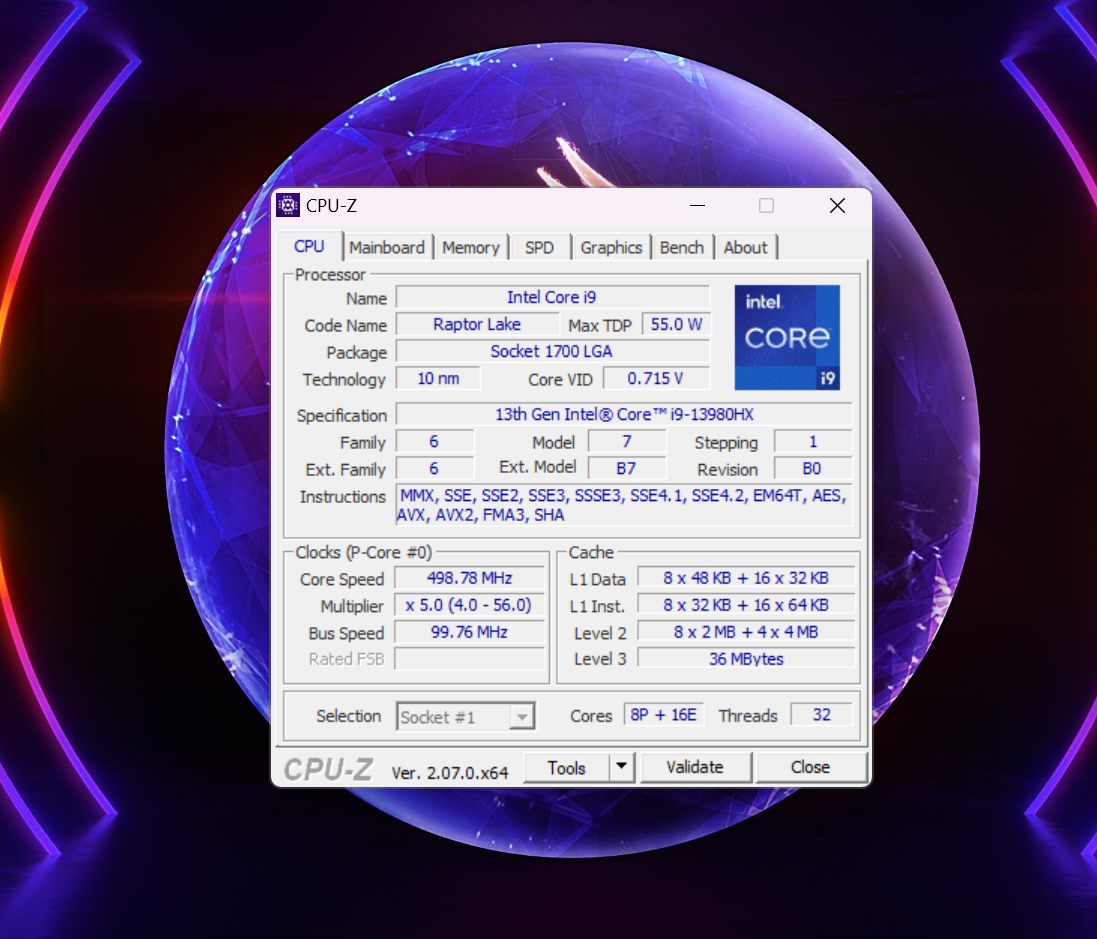Click the Level 2 cache value

(746, 632)
